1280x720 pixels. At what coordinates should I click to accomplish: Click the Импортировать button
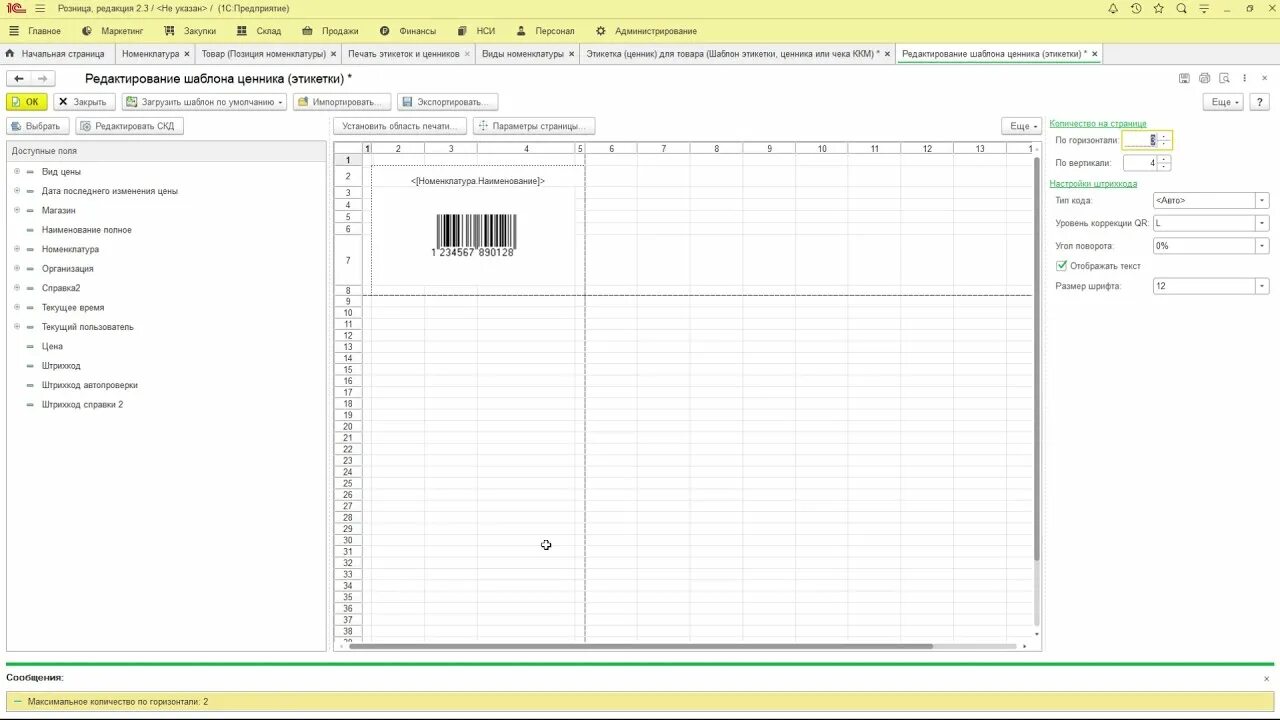[x=342, y=101]
